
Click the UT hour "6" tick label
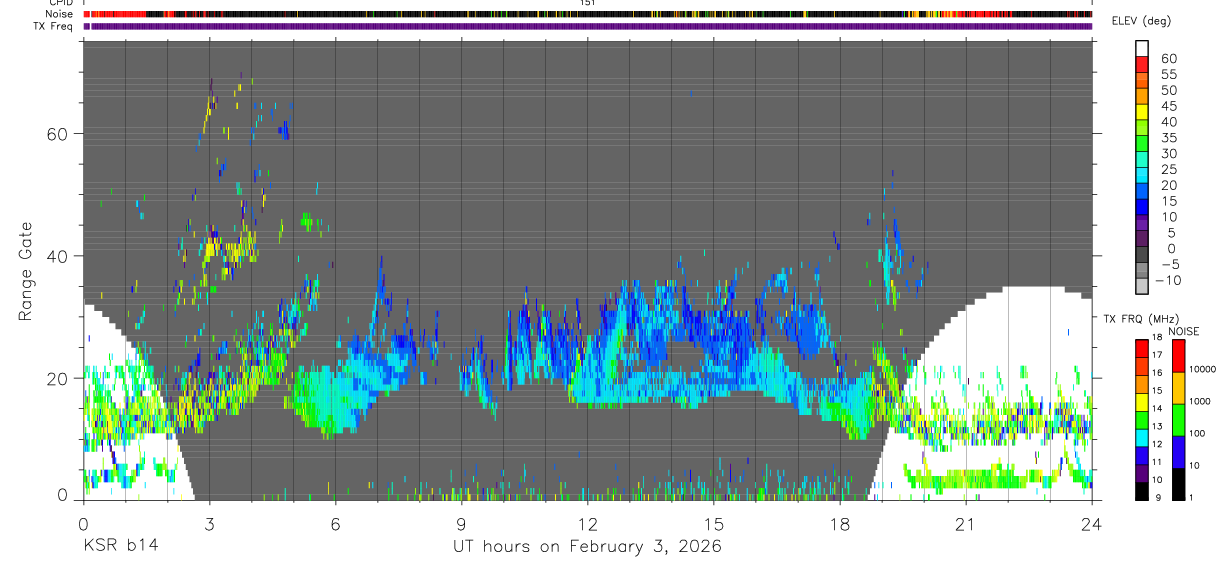point(335,524)
